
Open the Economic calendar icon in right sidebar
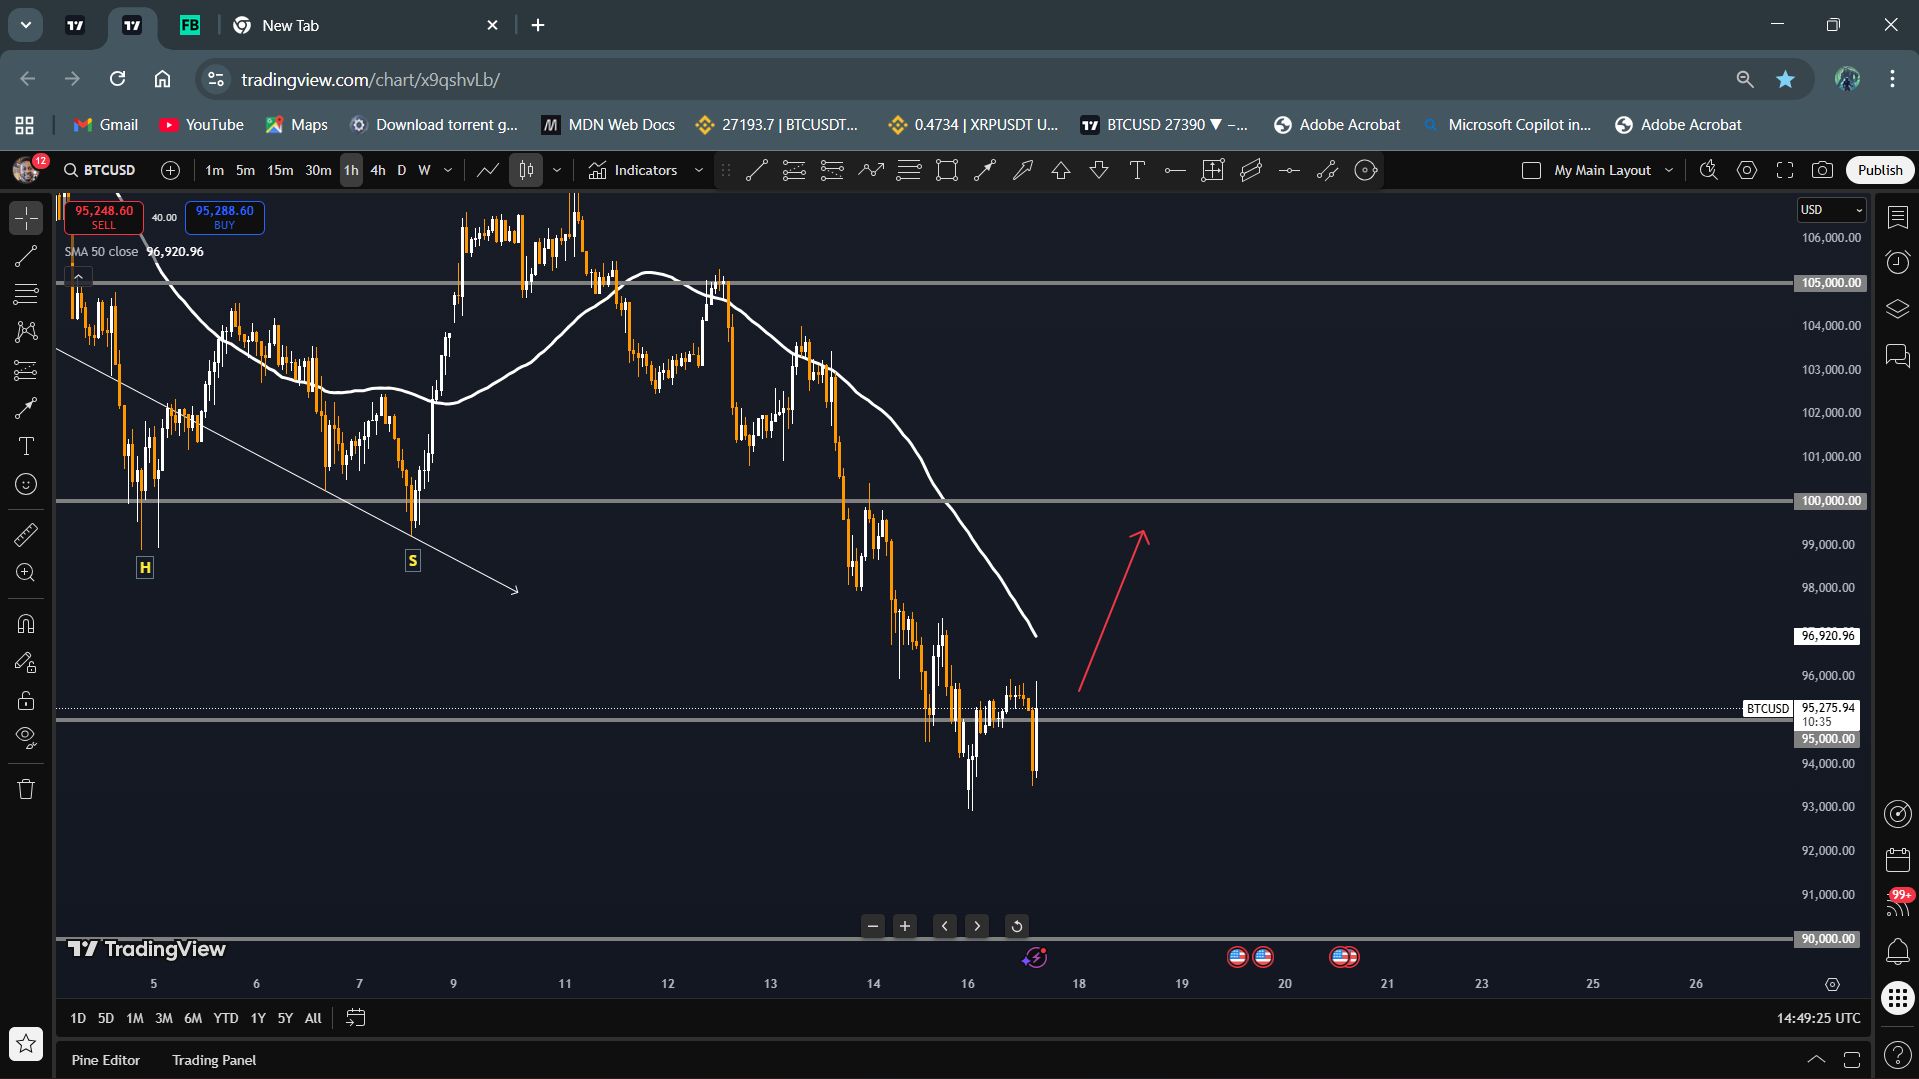tap(1897, 860)
